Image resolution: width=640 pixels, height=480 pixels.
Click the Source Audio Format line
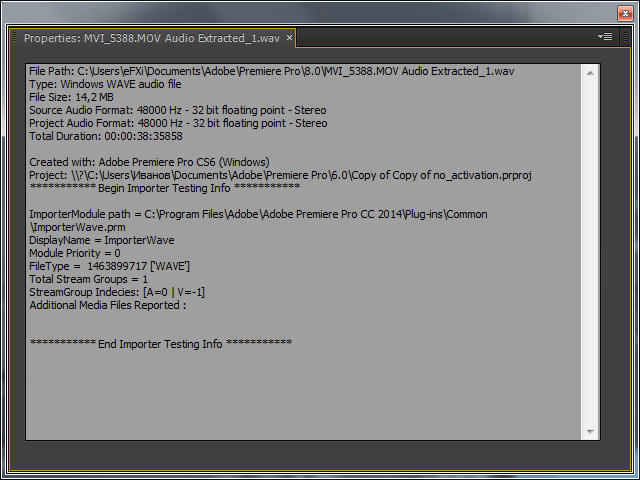pyautogui.click(x=178, y=110)
